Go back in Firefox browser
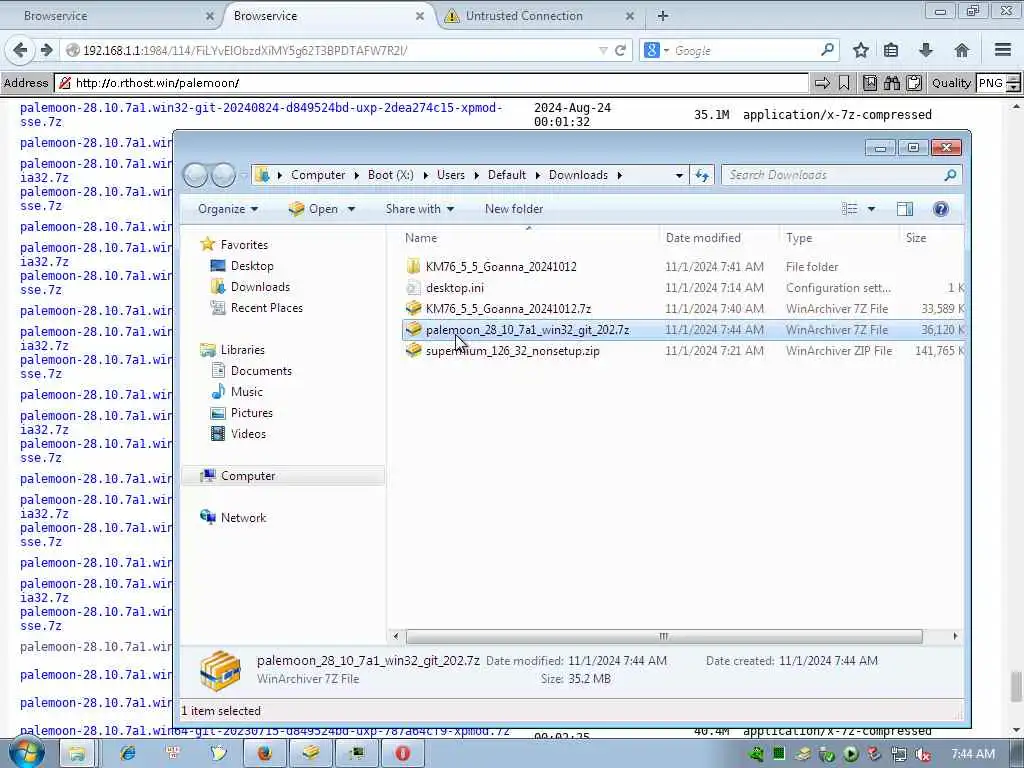 coord(20,50)
